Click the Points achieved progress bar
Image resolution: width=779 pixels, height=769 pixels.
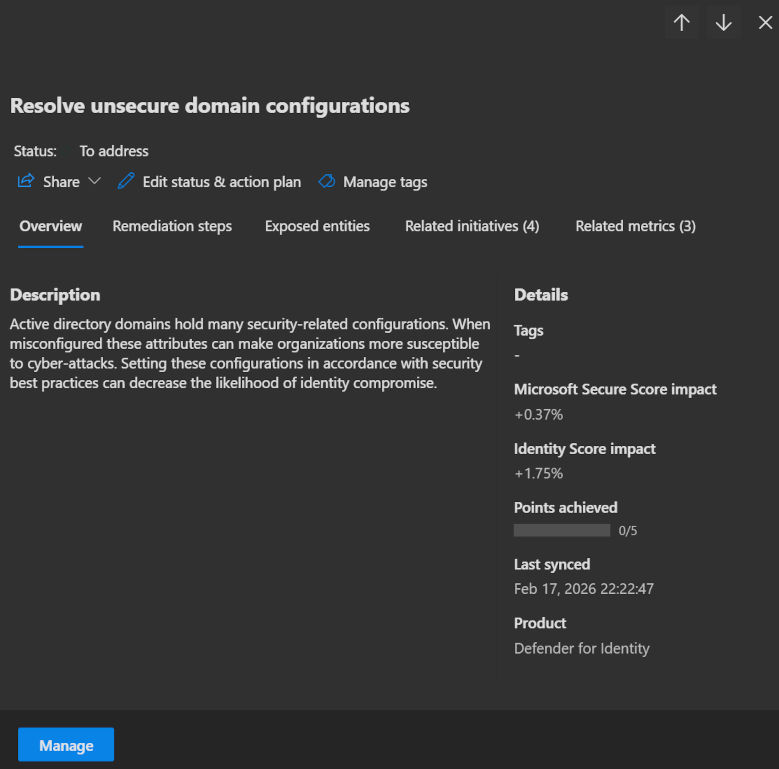pyautogui.click(x=562, y=530)
